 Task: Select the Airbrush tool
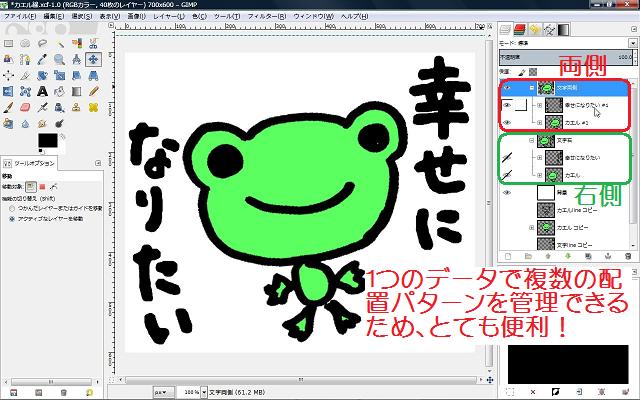[x=42, y=107]
